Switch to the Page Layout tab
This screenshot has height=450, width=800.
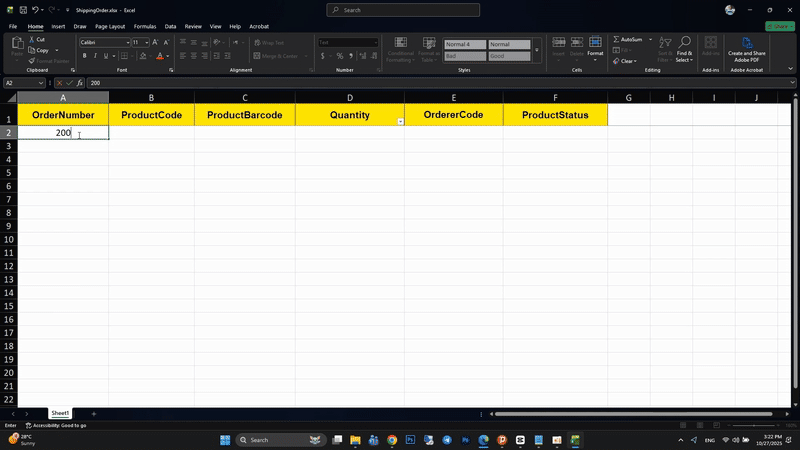110,26
